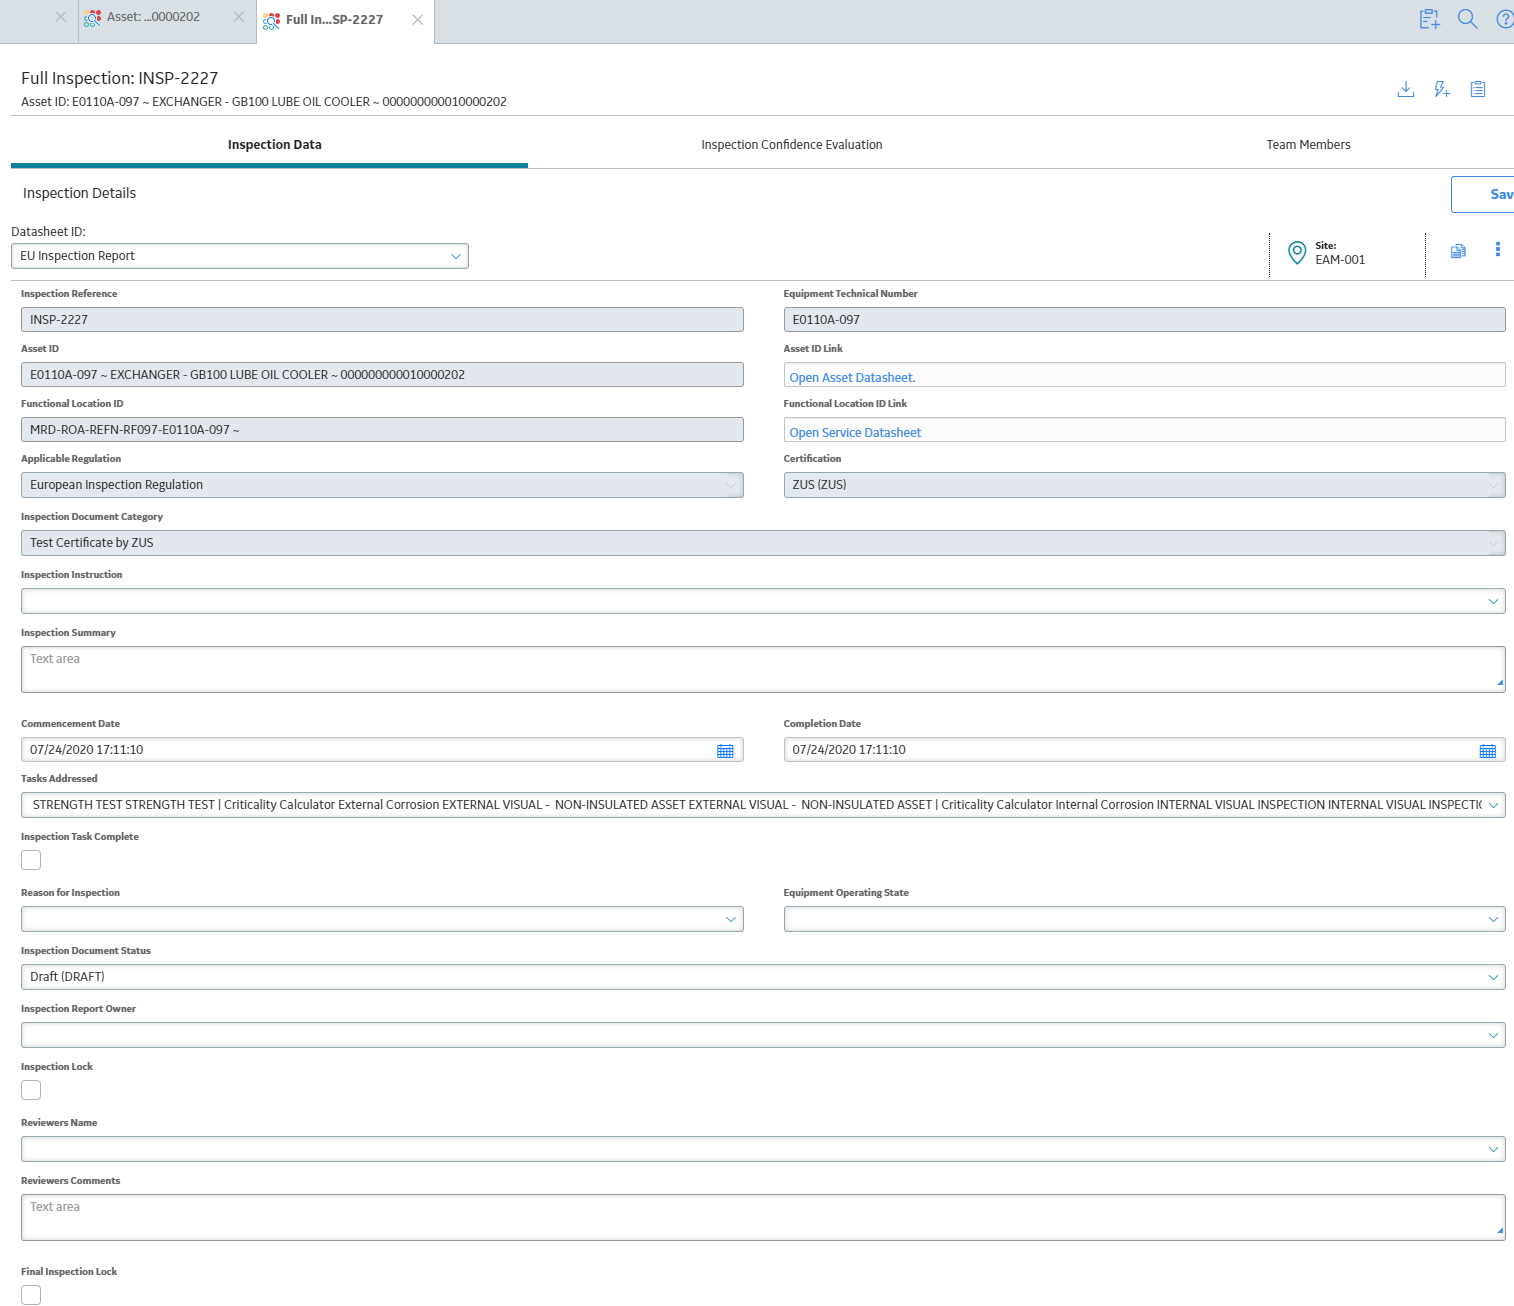The image size is (1514, 1306).
Task: Click the Save button
Action: coord(1483,195)
